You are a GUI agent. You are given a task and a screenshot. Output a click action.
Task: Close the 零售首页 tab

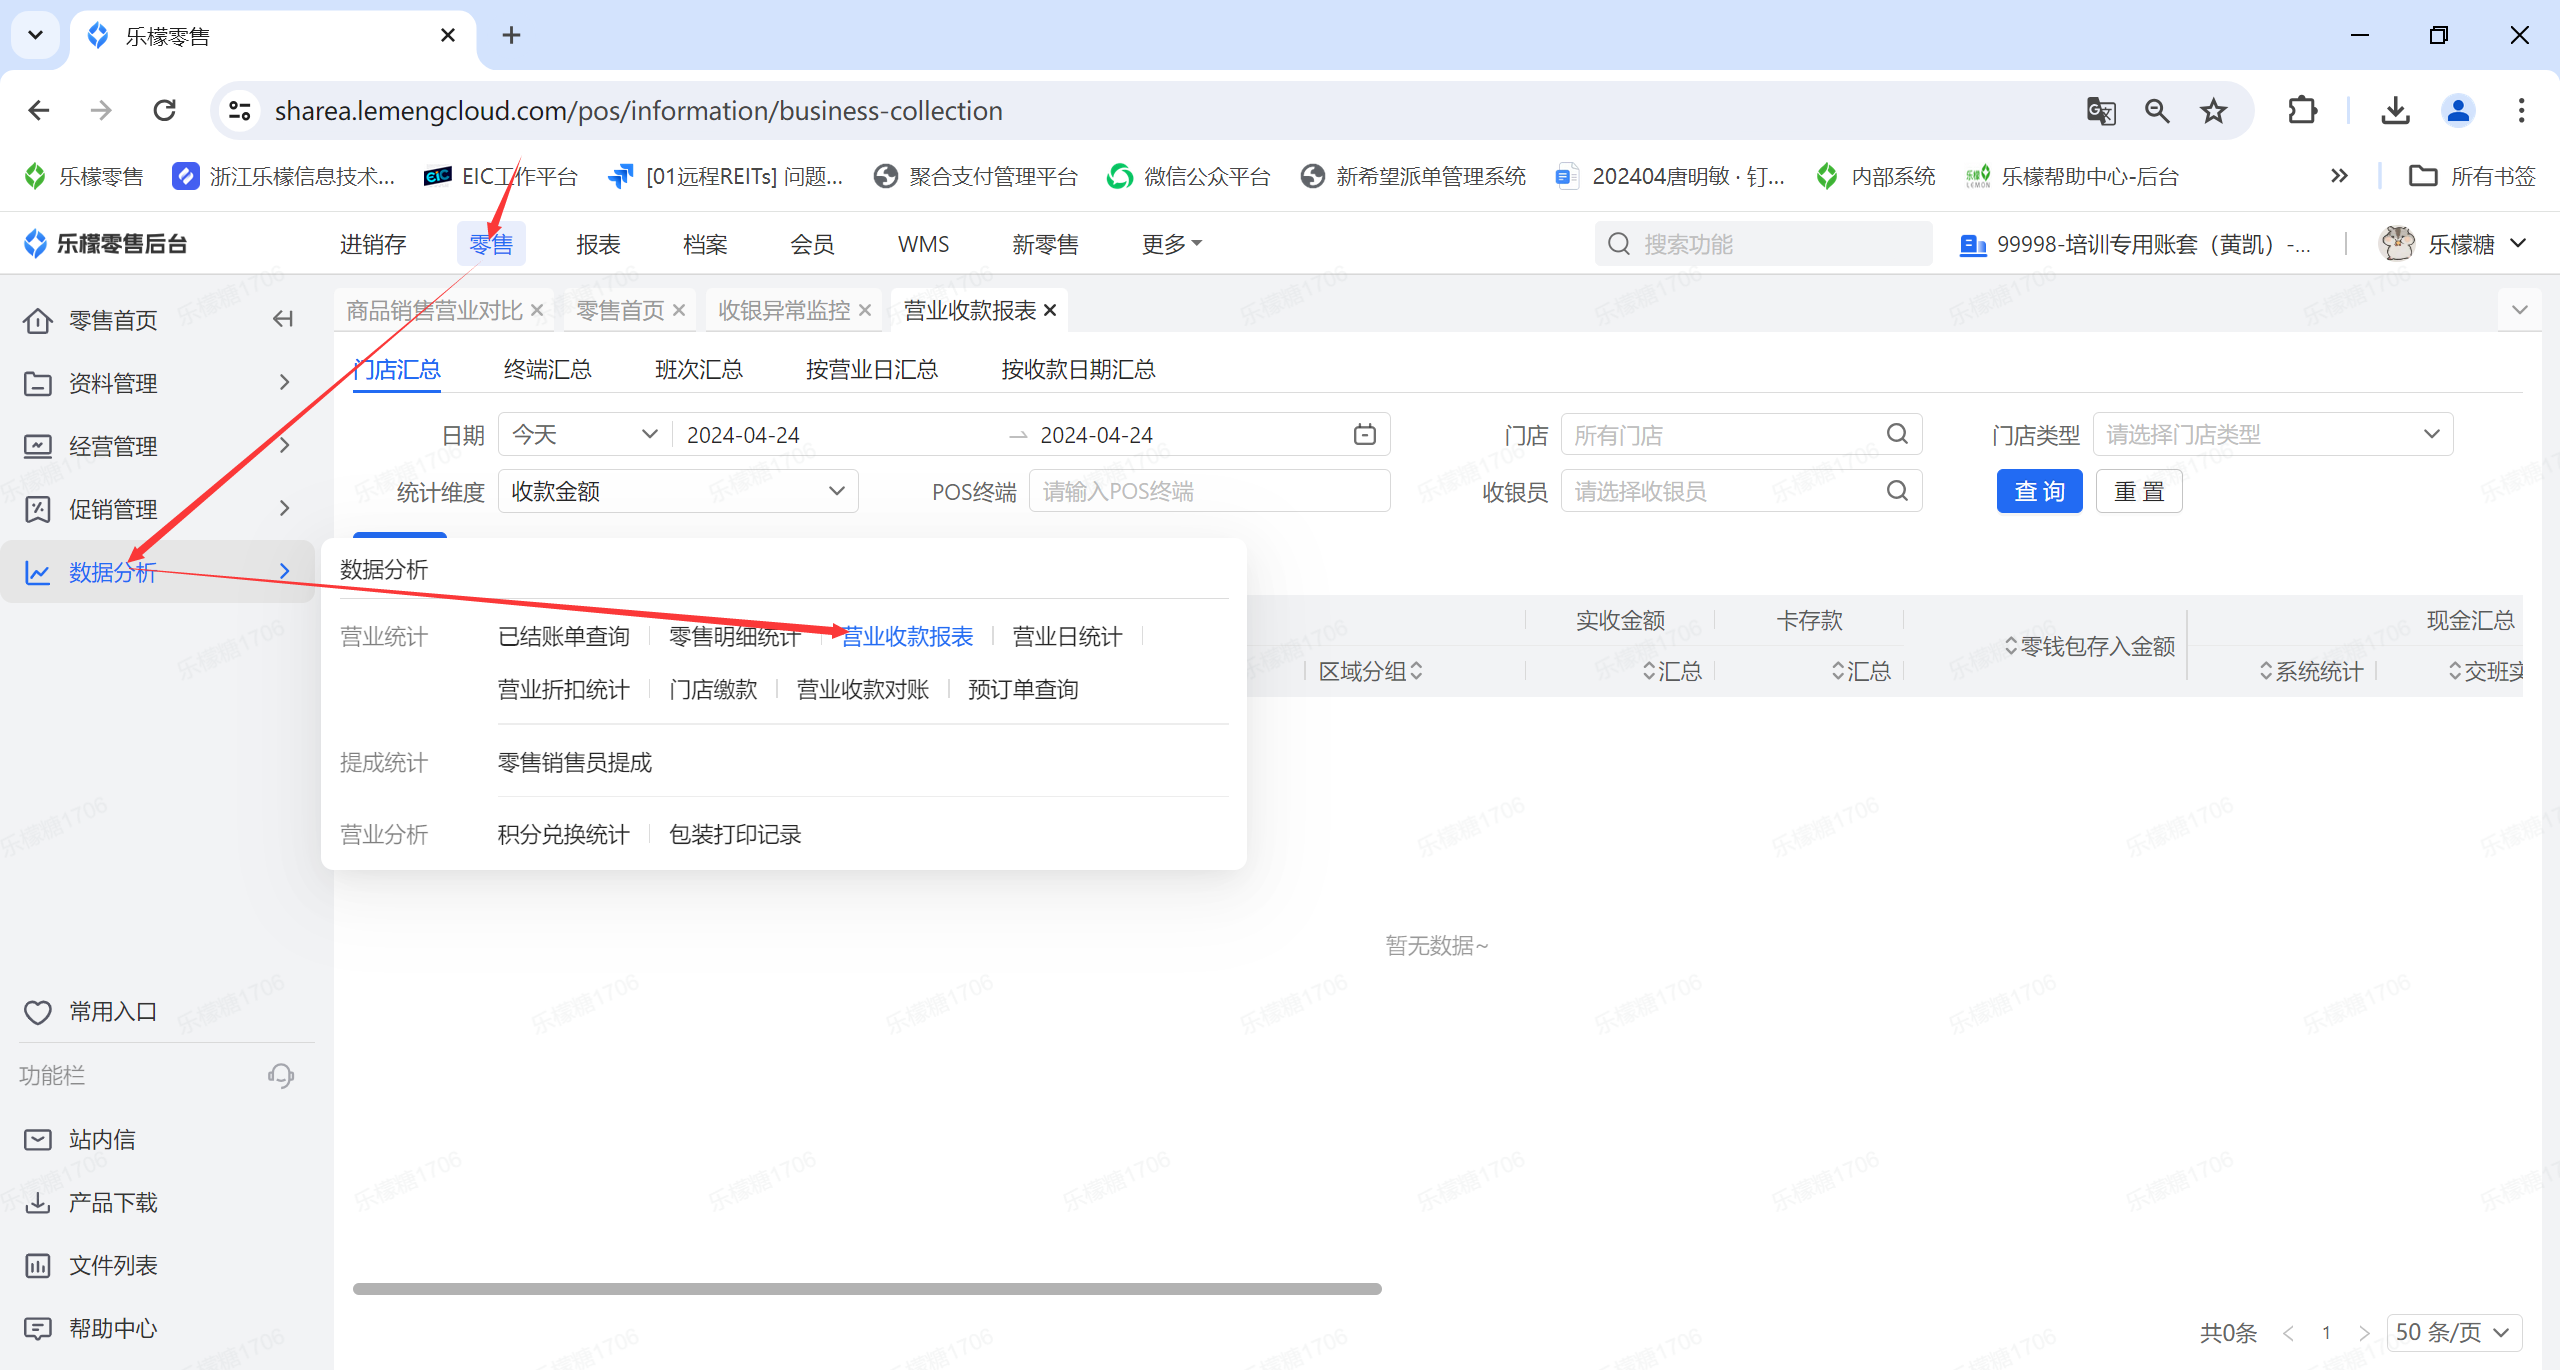(x=679, y=311)
